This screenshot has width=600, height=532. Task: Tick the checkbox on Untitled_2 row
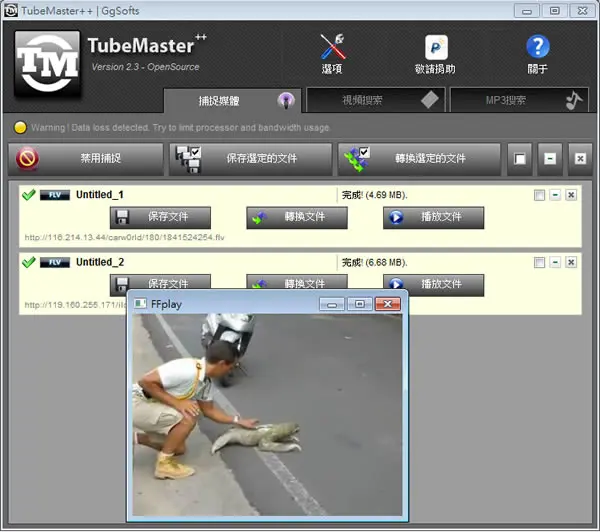click(539, 263)
